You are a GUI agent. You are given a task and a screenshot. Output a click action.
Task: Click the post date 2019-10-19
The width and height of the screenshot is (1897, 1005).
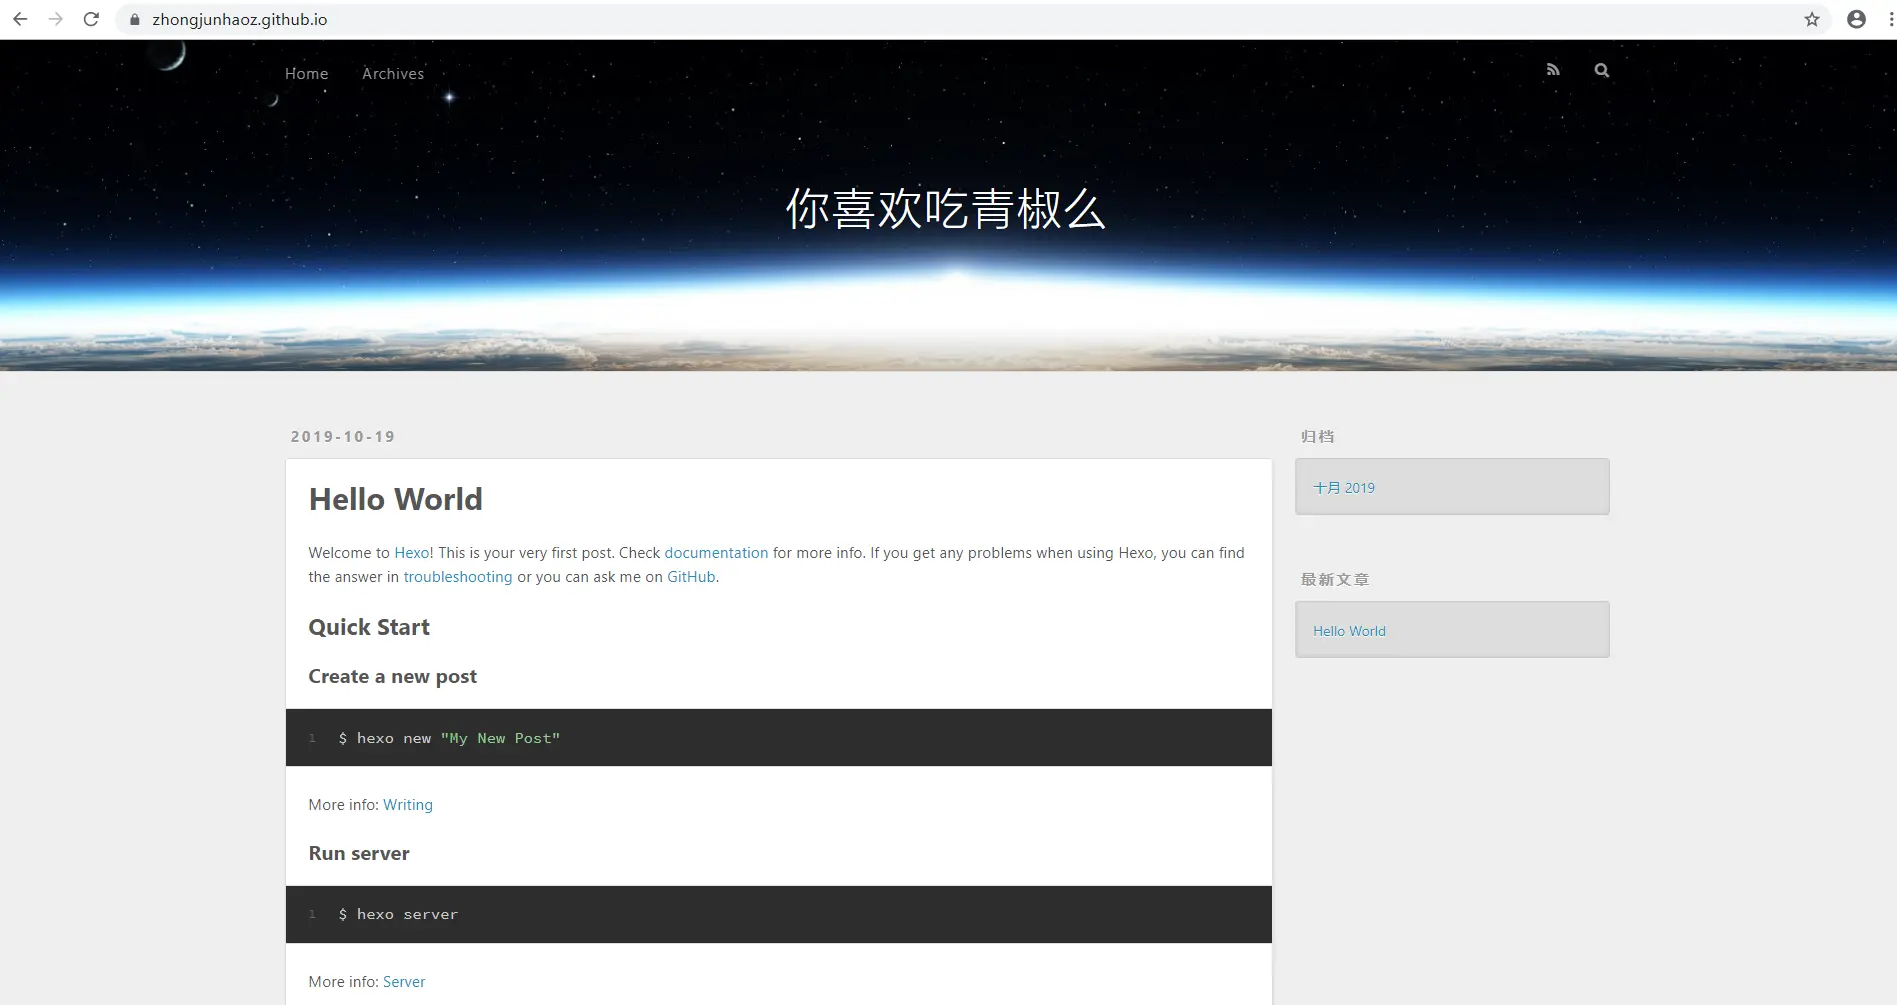(x=343, y=436)
